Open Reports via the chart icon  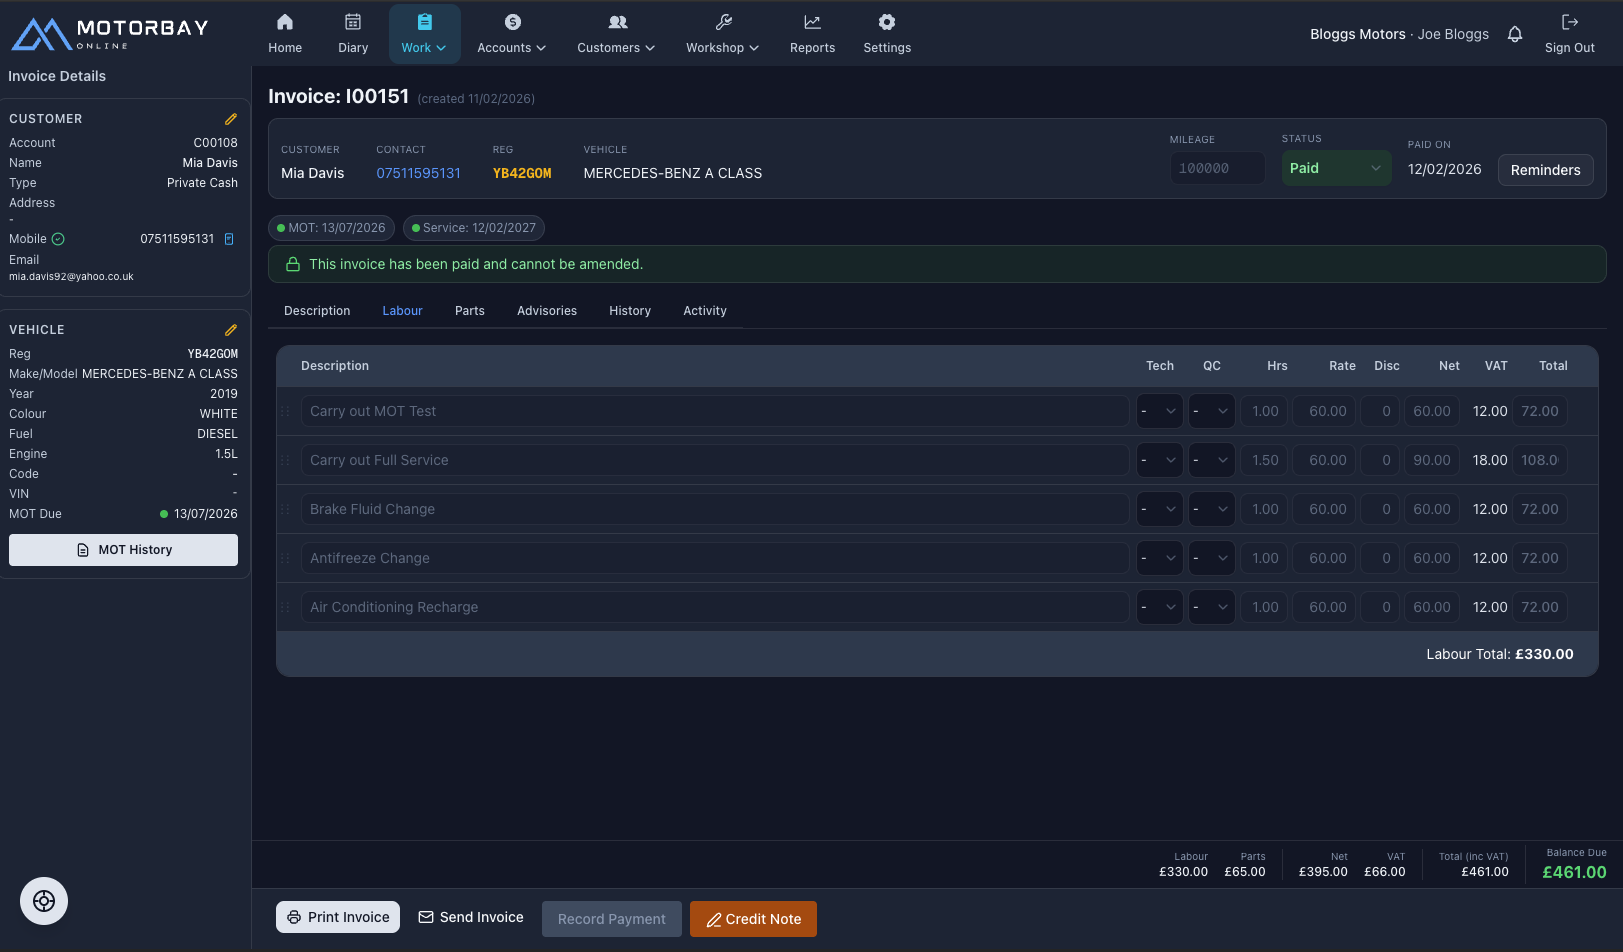click(812, 21)
